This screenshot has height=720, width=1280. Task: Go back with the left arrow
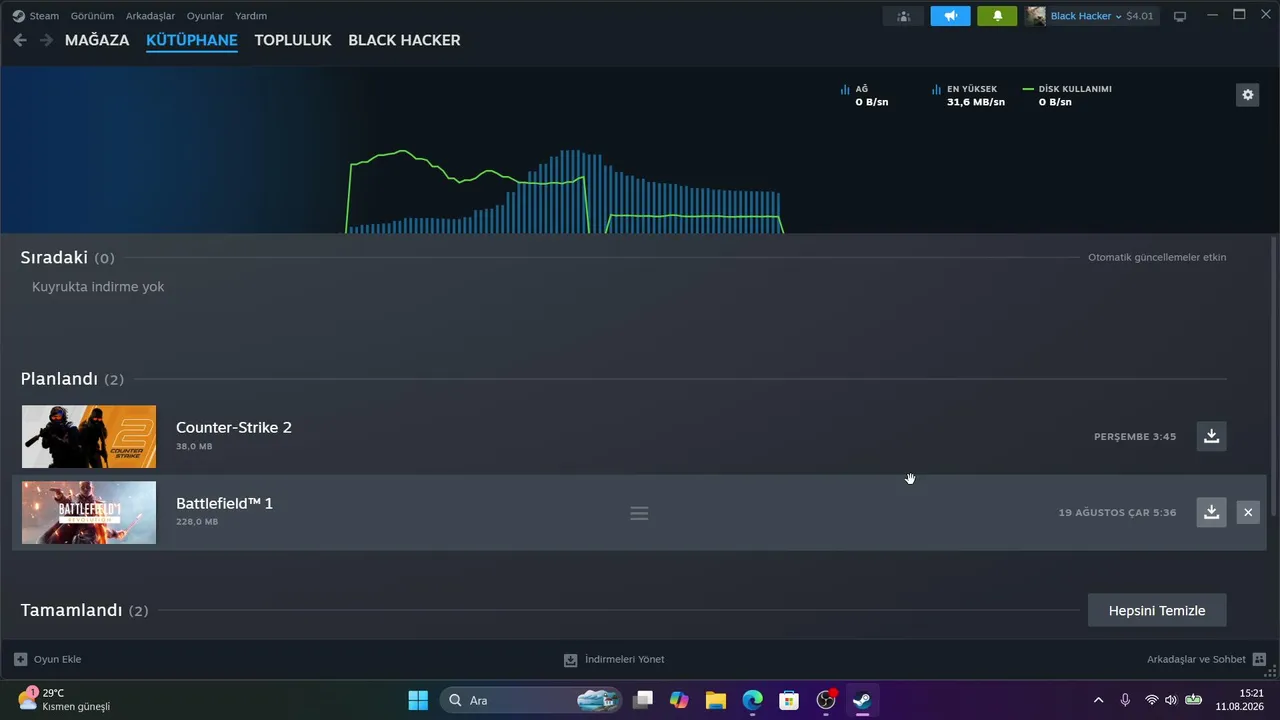[x=20, y=40]
